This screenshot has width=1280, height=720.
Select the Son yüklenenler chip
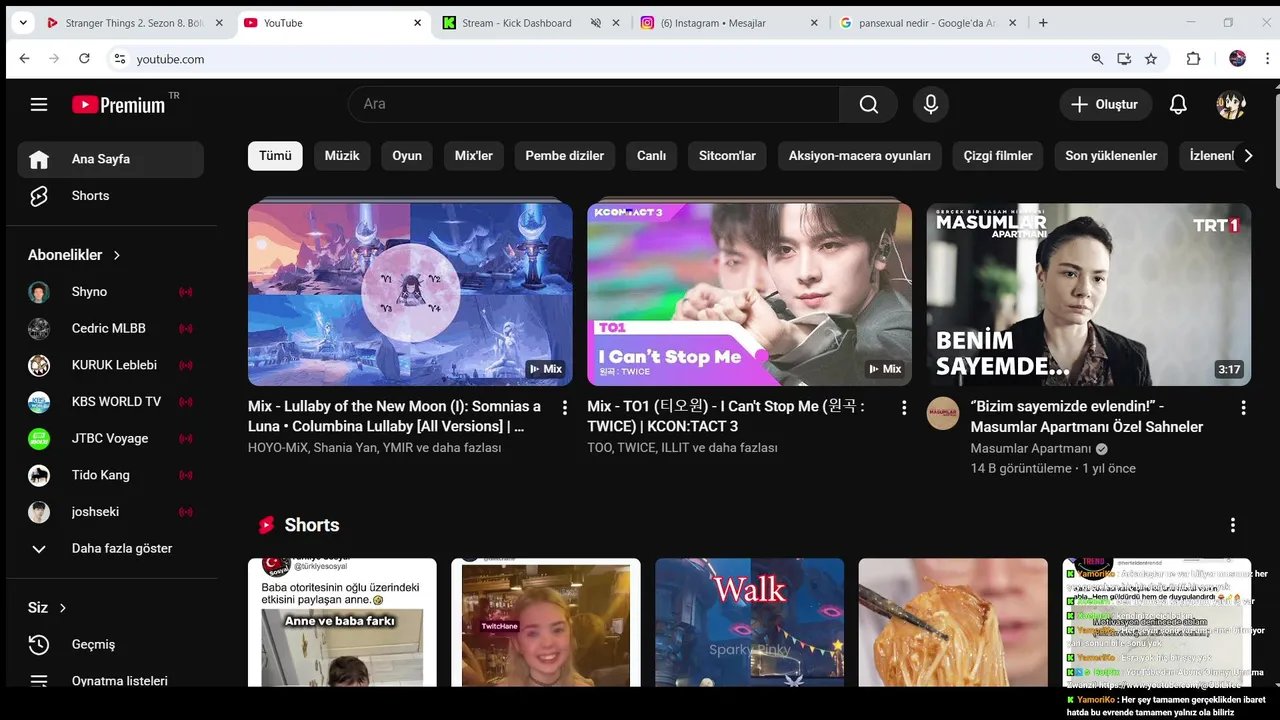point(1111,156)
